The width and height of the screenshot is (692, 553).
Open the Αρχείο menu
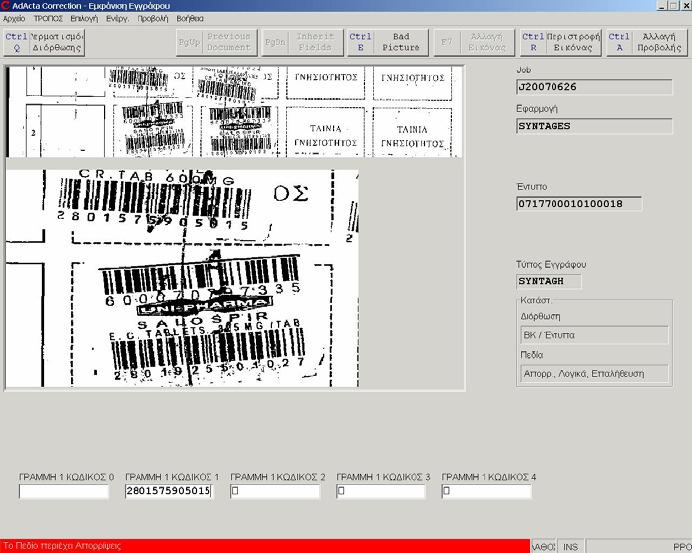tap(14, 19)
